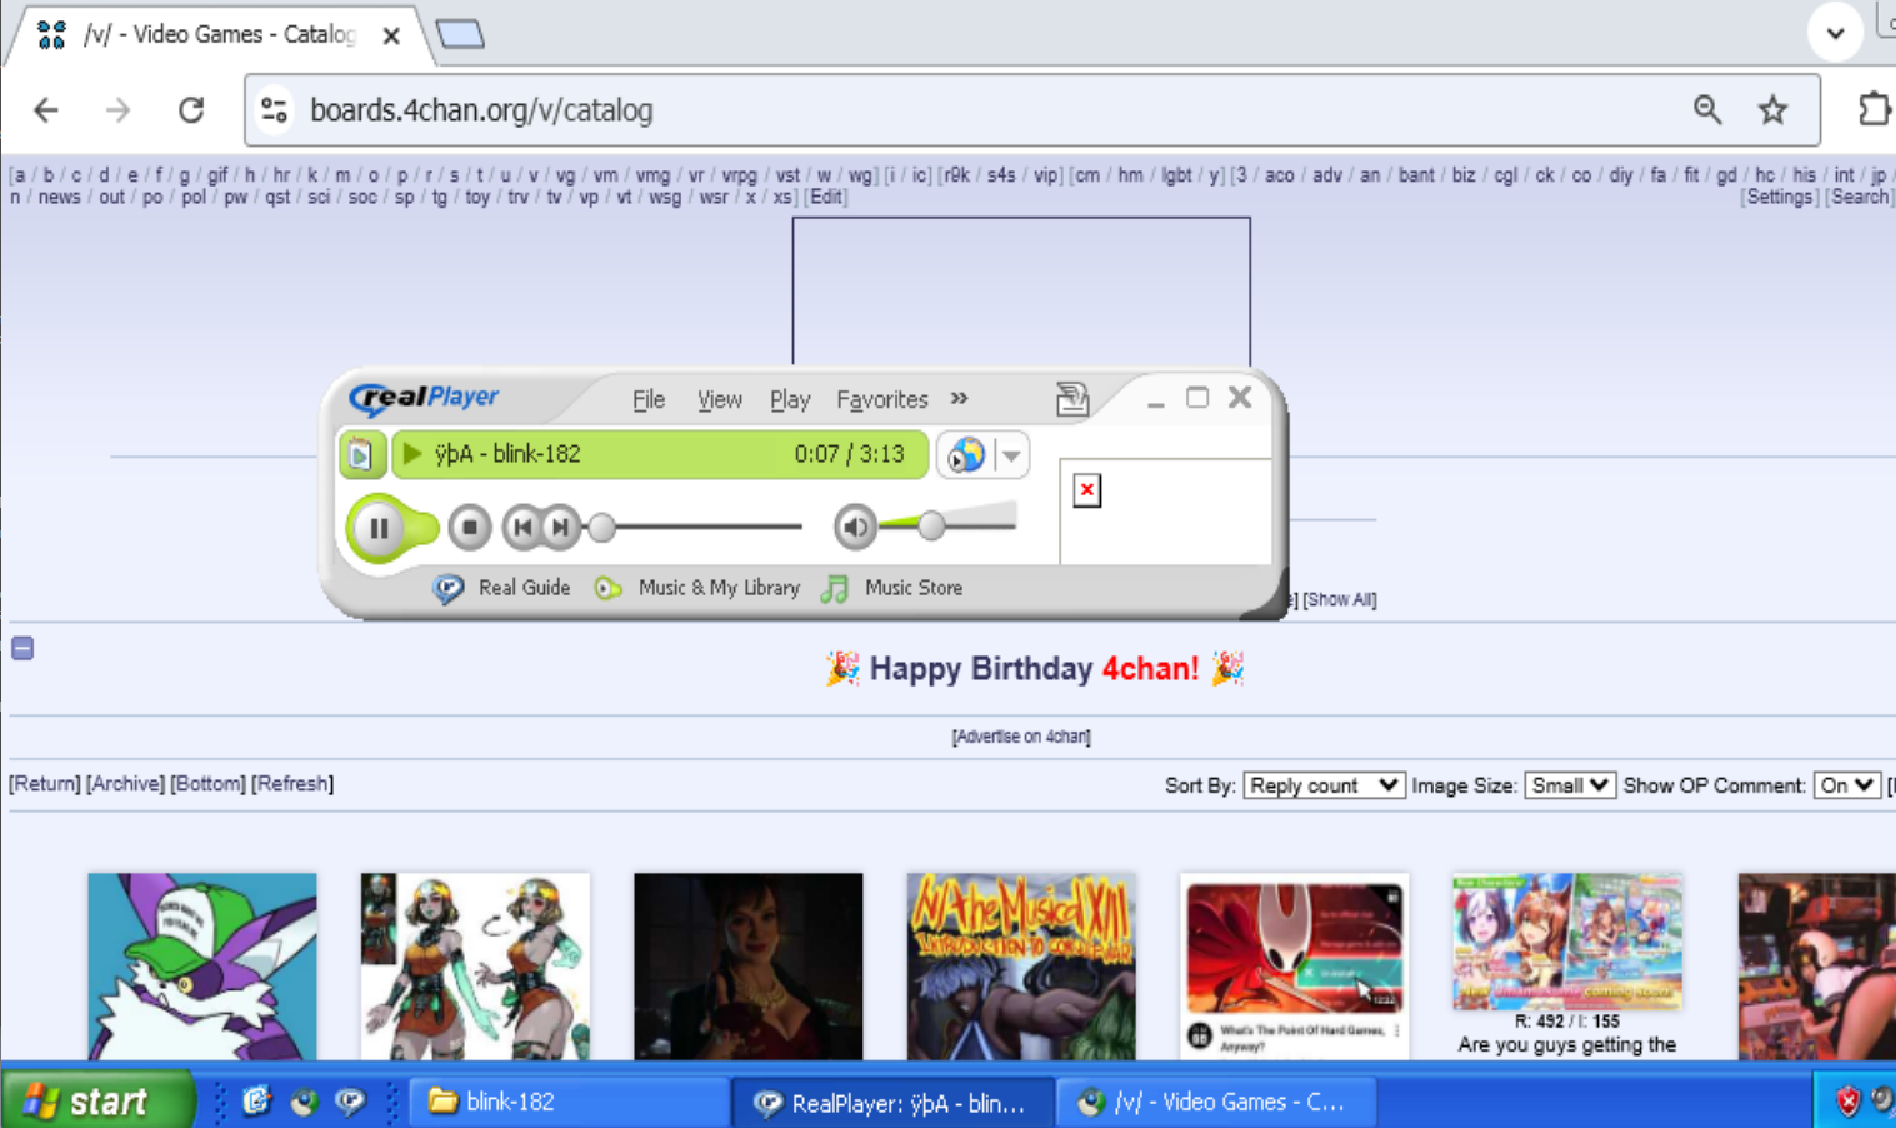This screenshot has height=1128, width=1896.
Task: Open the RealPlayer Play menu
Action: click(790, 400)
